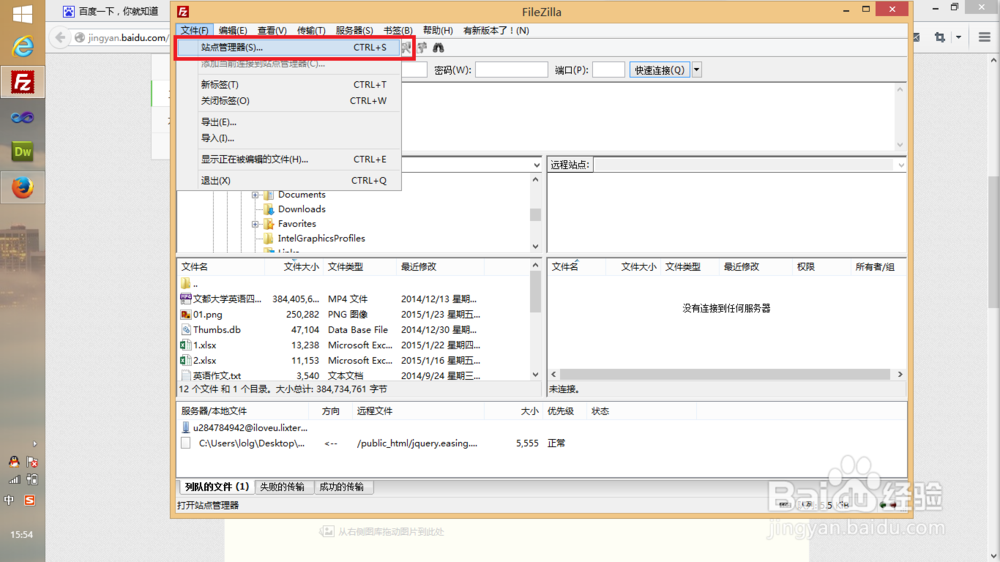
Task: Click local file list vertical scrollbar thumb
Action: (x=536, y=293)
